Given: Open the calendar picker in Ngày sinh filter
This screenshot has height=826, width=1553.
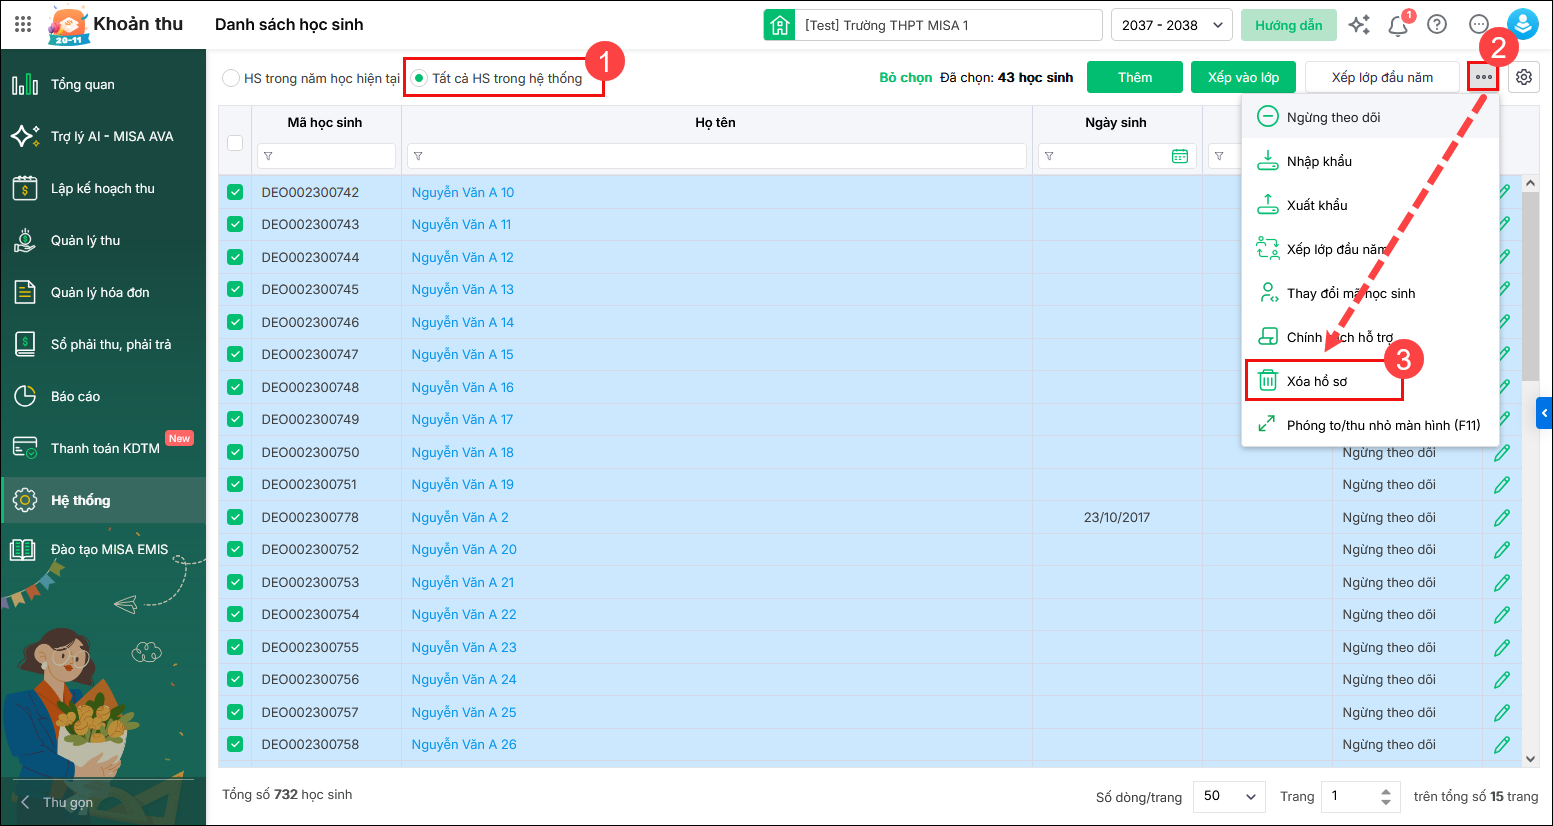Looking at the screenshot, I should 1180,156.
